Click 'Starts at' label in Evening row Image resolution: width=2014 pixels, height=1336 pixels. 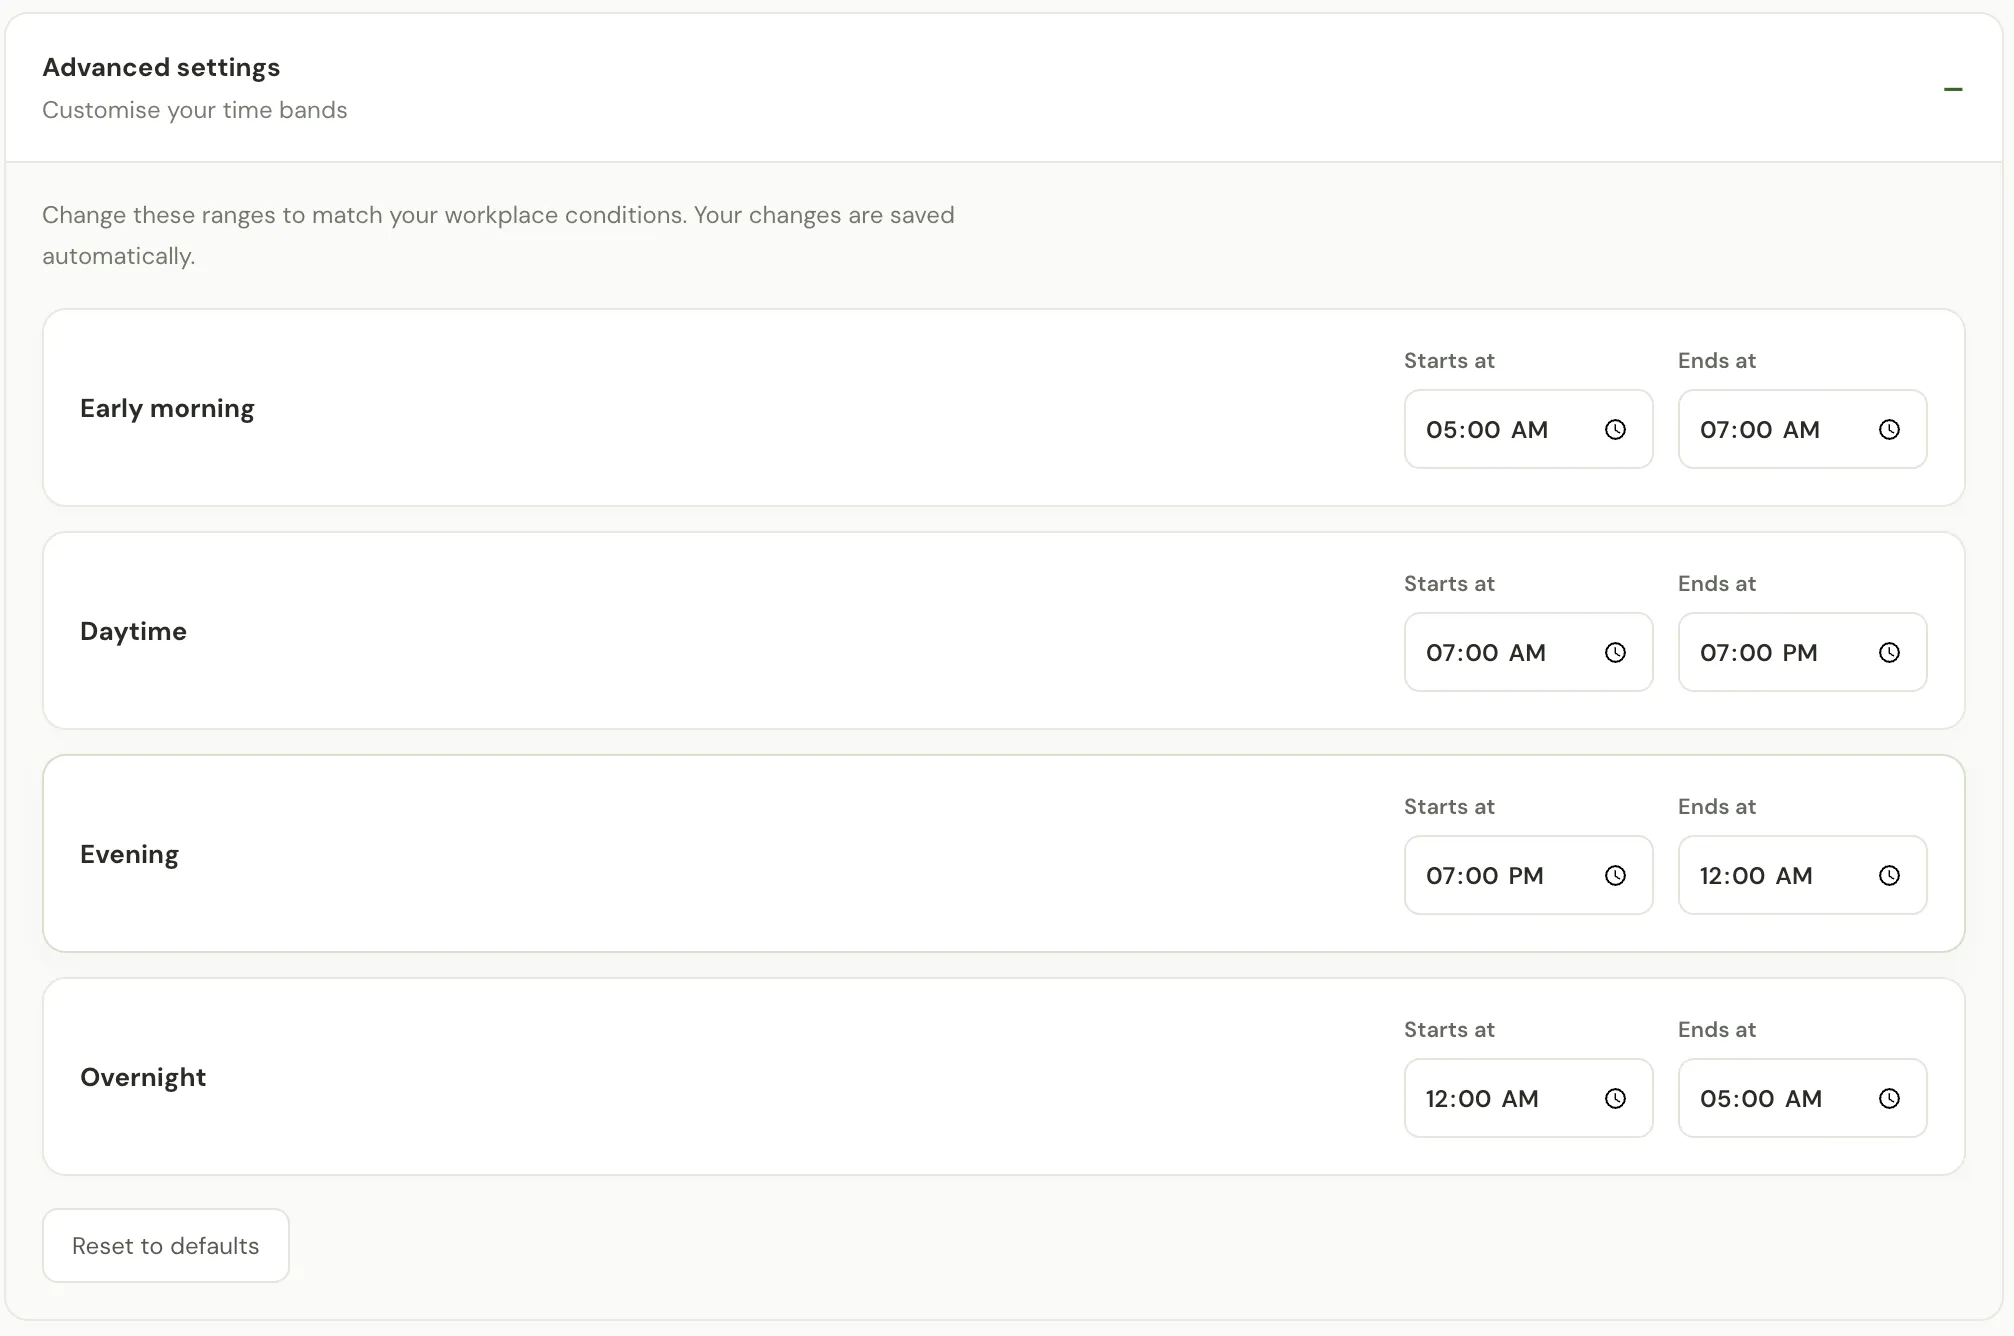point(1449,807)
